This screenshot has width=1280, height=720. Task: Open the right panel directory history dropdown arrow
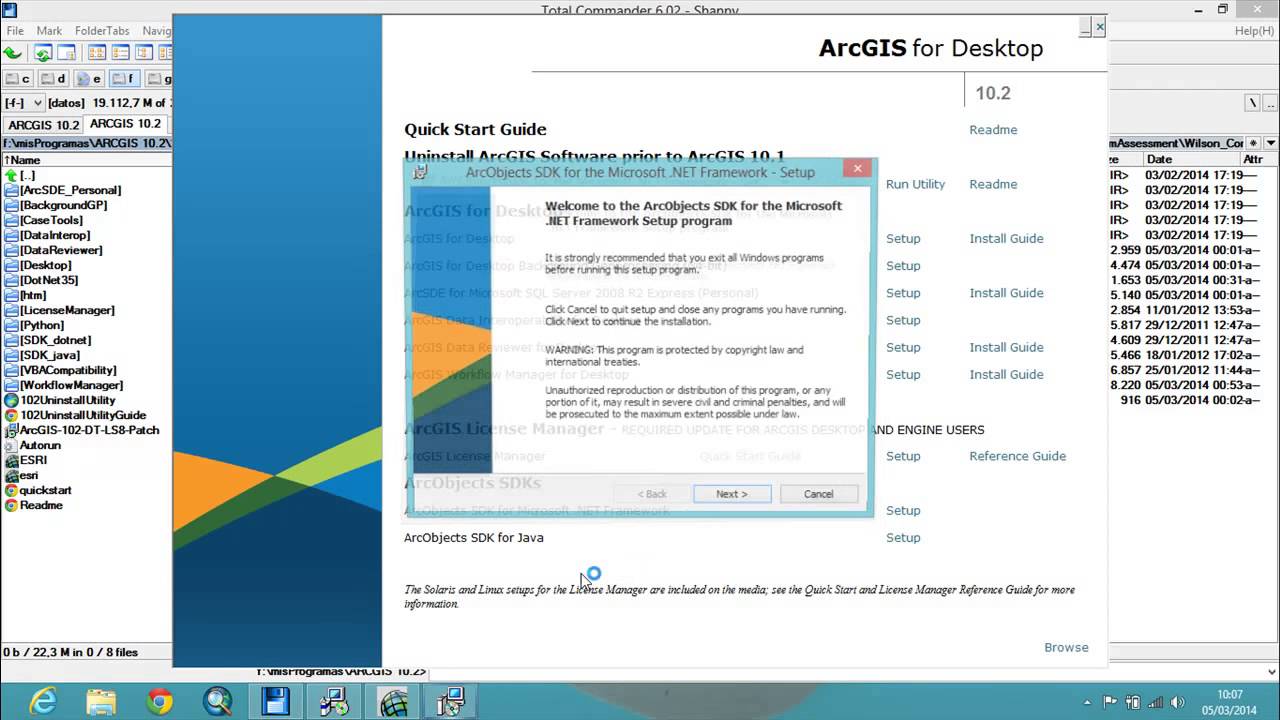1270,143
